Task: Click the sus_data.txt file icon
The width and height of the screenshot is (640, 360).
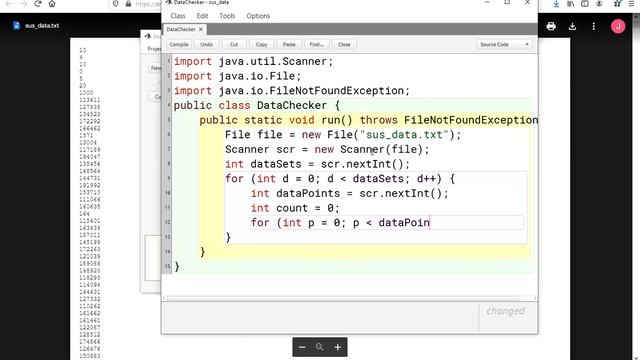Action: pyautogui.click(x=16, y=25)
